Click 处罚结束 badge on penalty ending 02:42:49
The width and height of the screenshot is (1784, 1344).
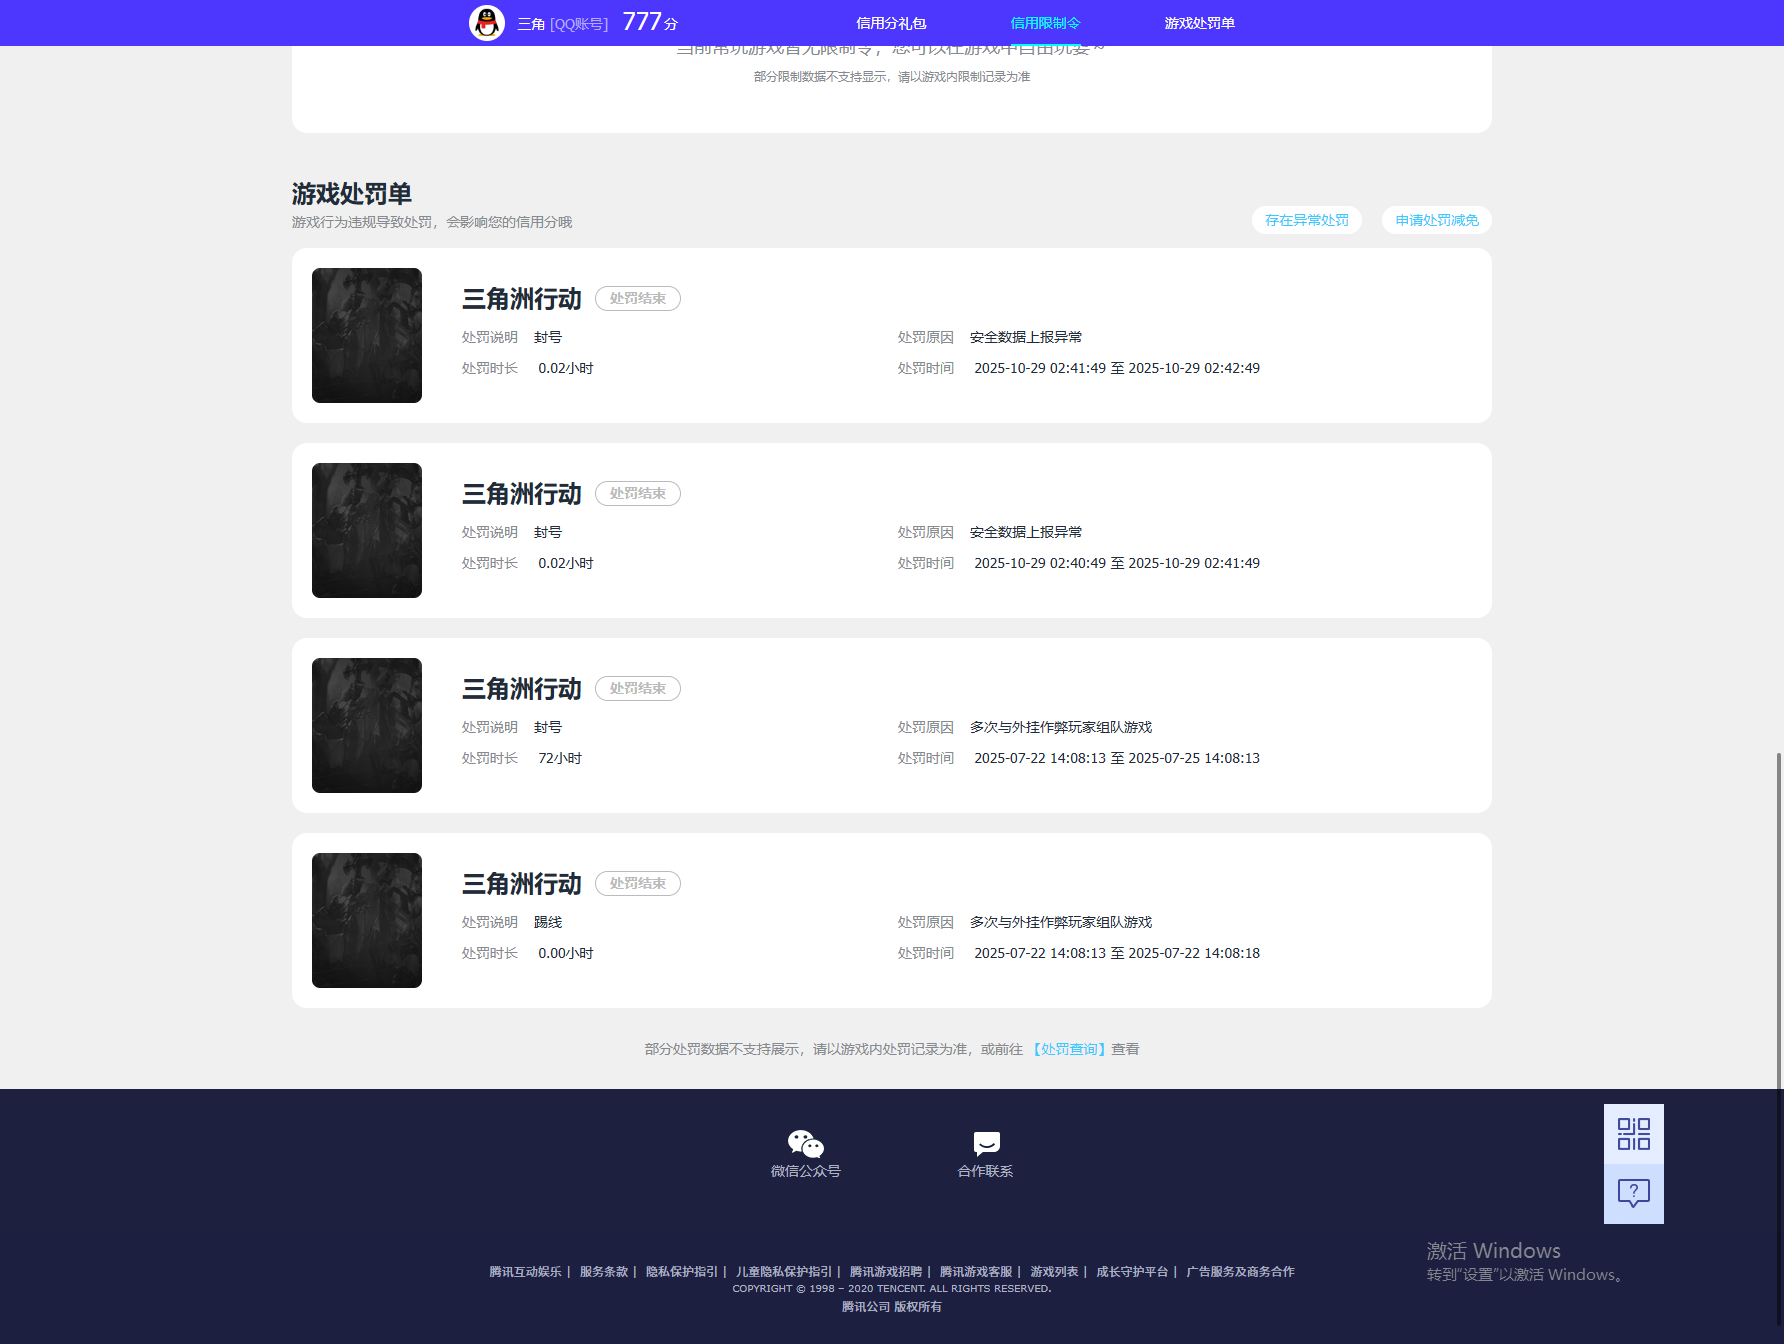638,298
